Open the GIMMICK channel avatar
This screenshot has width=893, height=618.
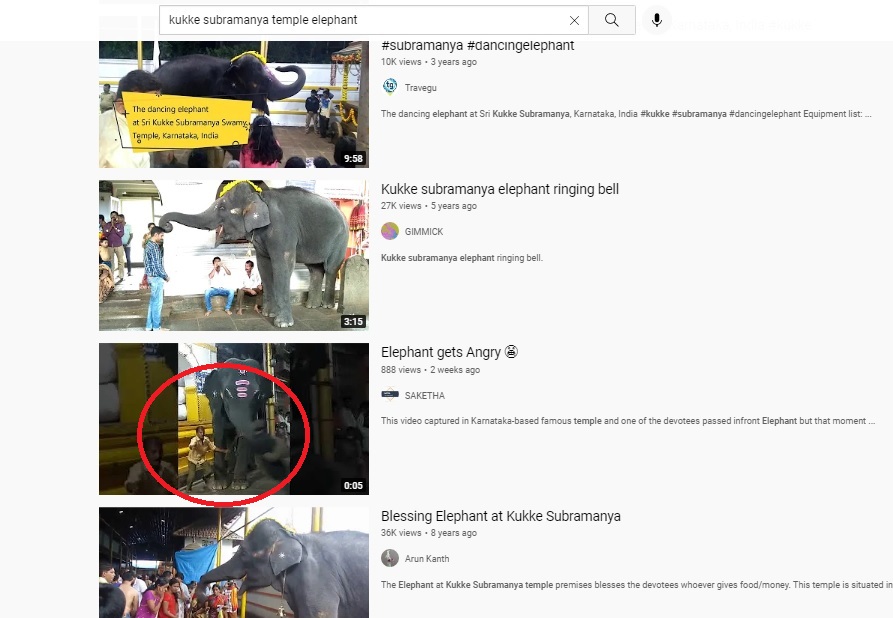click(x=390, y=231)
